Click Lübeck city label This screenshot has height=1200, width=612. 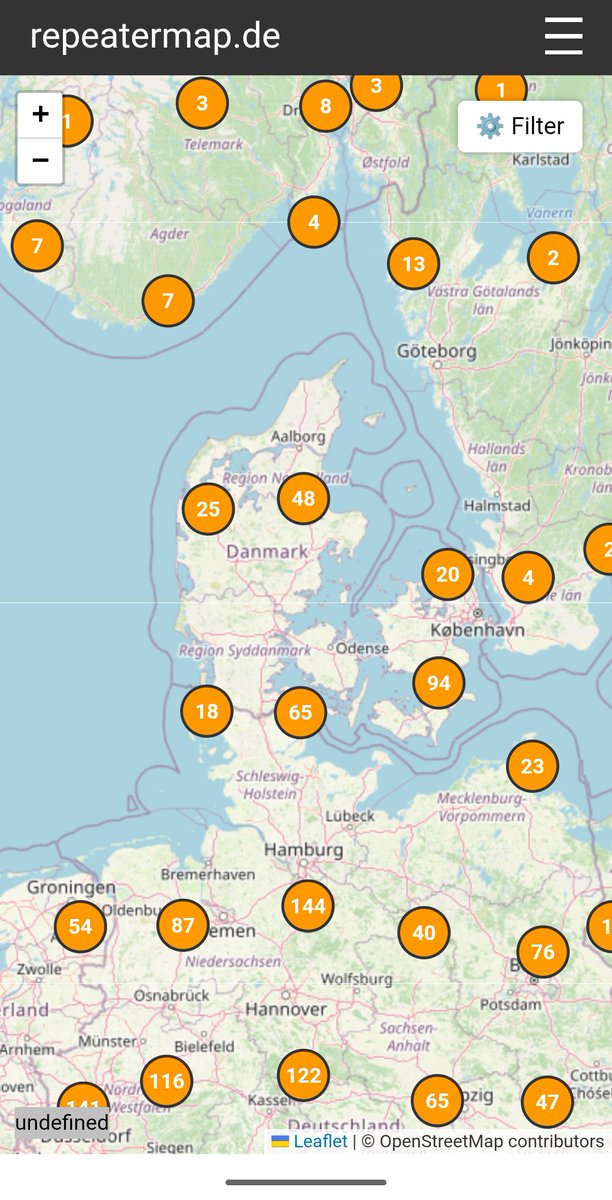point(350,816)
